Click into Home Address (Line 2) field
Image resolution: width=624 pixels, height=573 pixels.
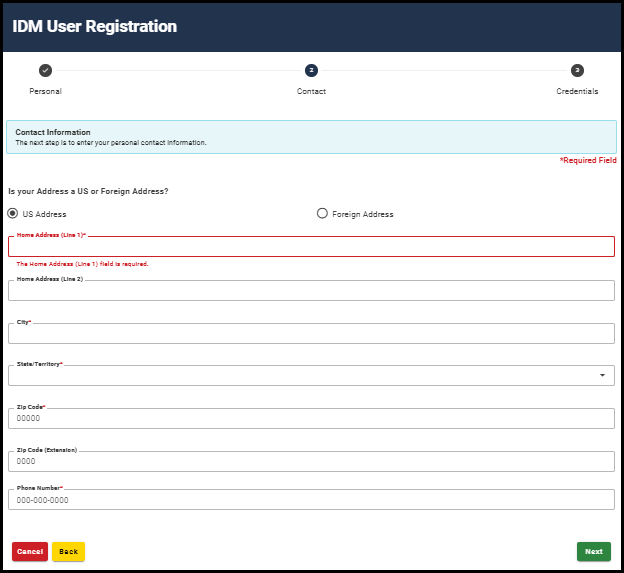tap(311, 291)
